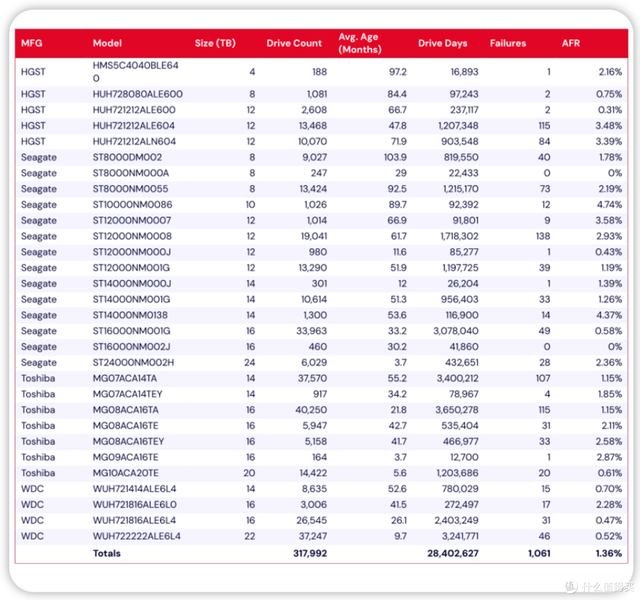Image resolution: width=640 pixels, height=600 pixels.
Task: Click the Drive Count column header
Action: pyautogui.click(x=294, y=43)
